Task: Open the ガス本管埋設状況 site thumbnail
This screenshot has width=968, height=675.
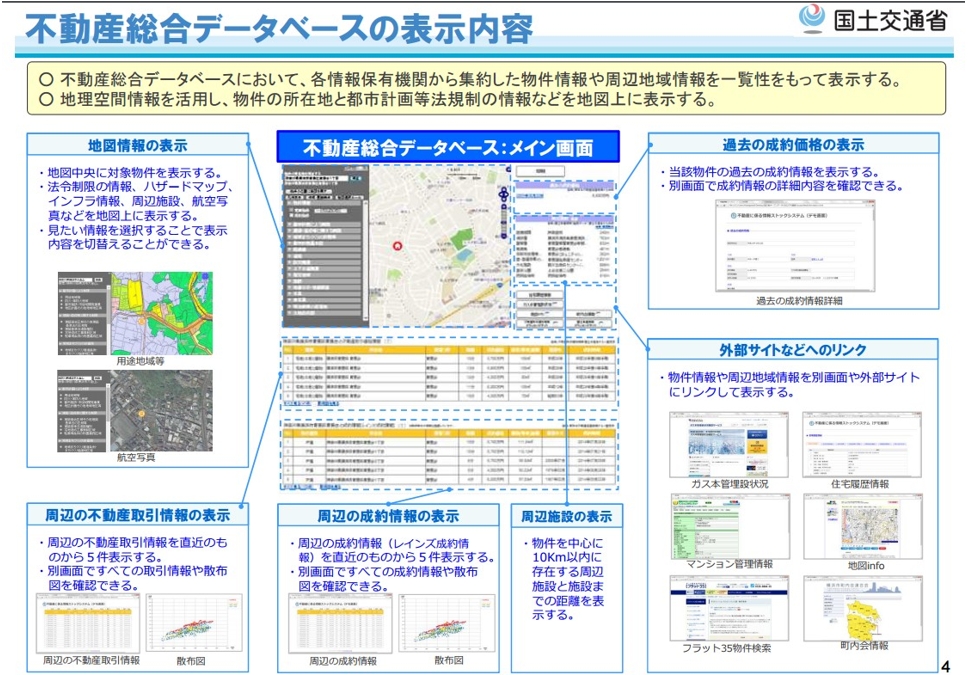Action: tap(728, 445)
